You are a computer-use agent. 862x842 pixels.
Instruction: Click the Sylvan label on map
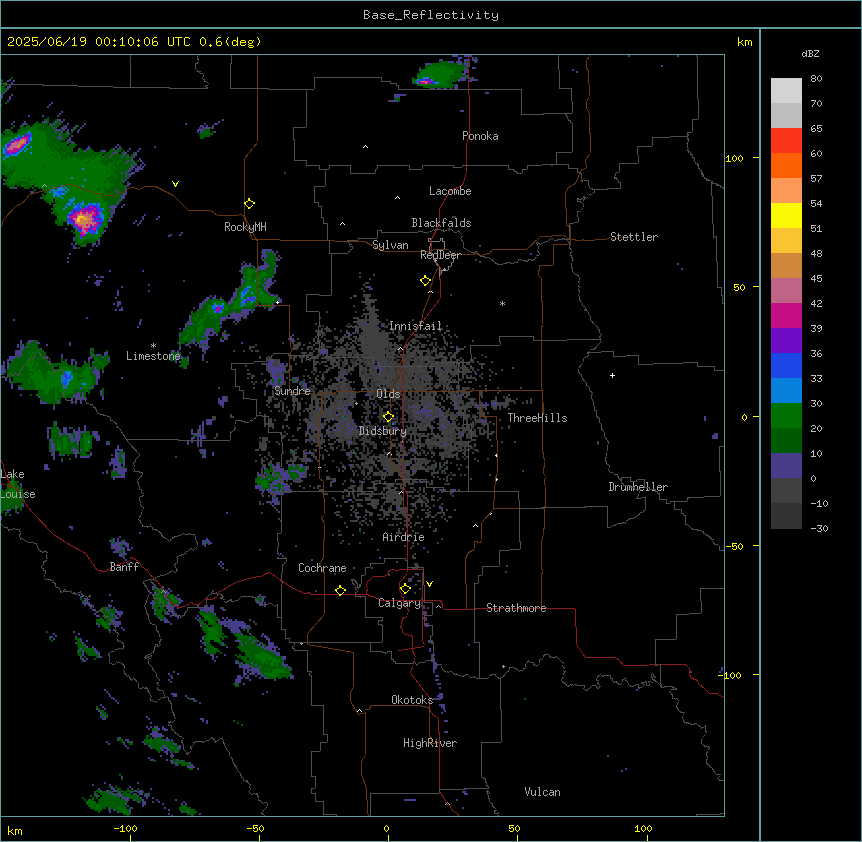coord(390,245)
